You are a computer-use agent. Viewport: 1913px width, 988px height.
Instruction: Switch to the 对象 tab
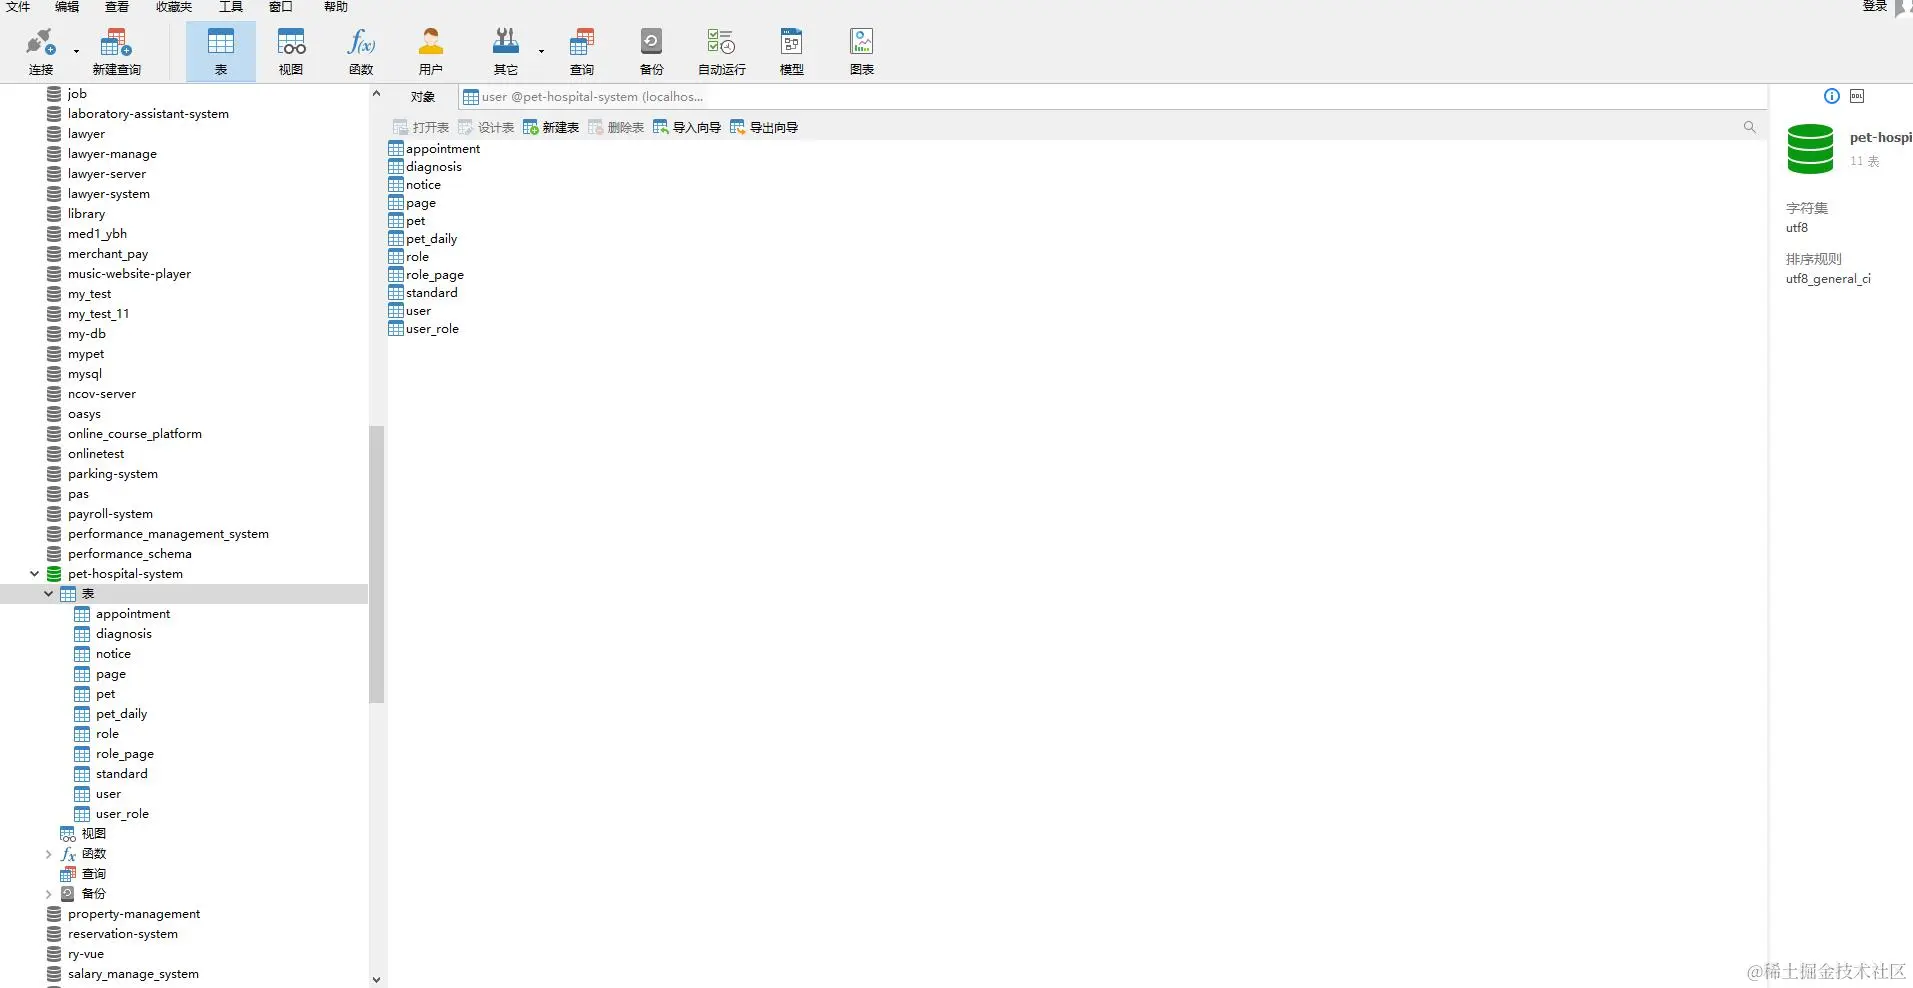(423, 97)
